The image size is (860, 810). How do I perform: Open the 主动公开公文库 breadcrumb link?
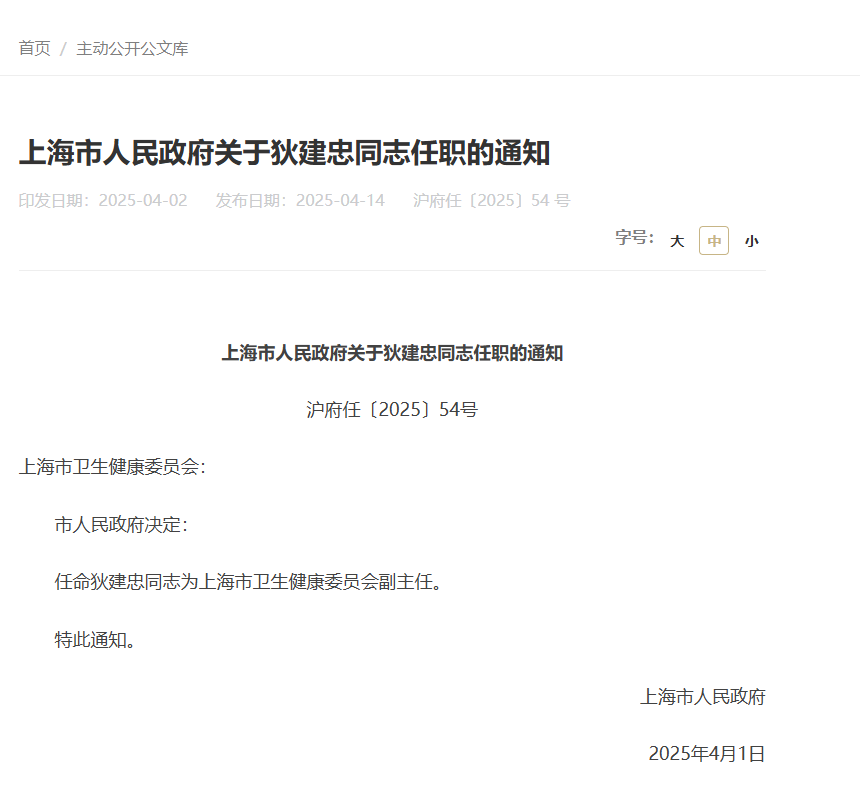point(132,48)
